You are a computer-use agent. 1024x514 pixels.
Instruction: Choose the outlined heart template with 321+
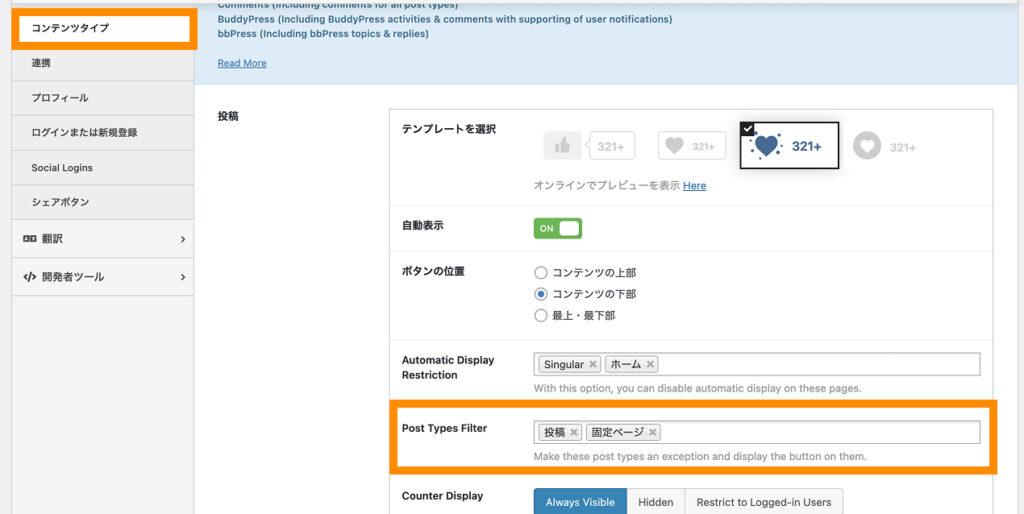click(691, 146)
